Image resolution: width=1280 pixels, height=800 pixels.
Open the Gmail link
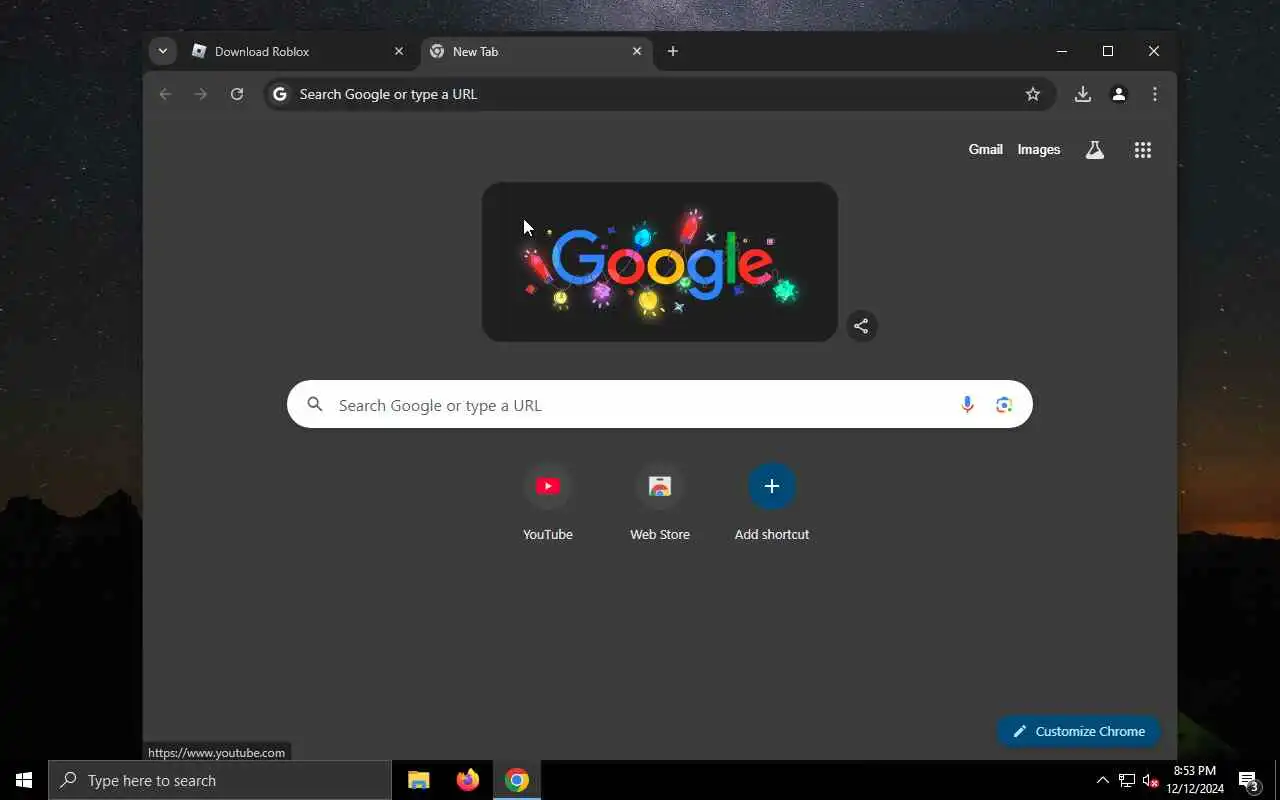(985, 150)
